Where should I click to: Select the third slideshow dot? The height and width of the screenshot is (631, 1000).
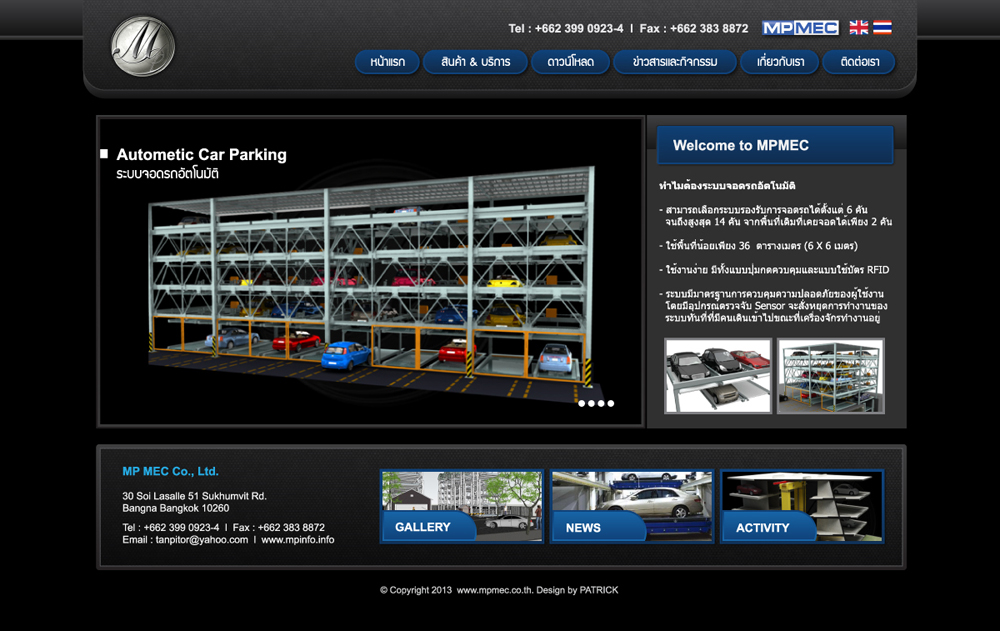[x=601, y=403]
